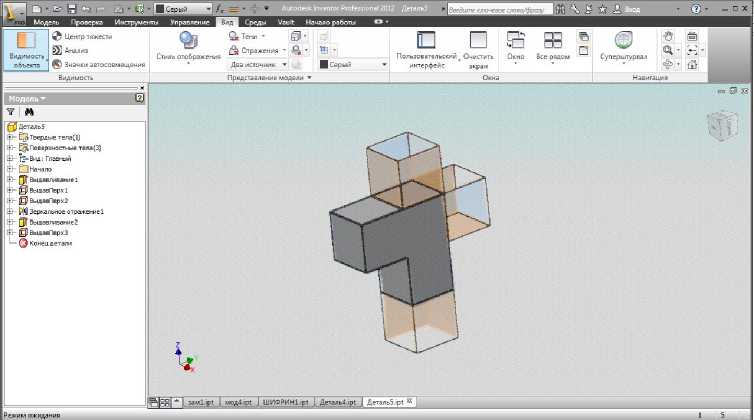Expand Твердые тела(1) node
This screenshot has height=420, width=754.
point(10,137)
